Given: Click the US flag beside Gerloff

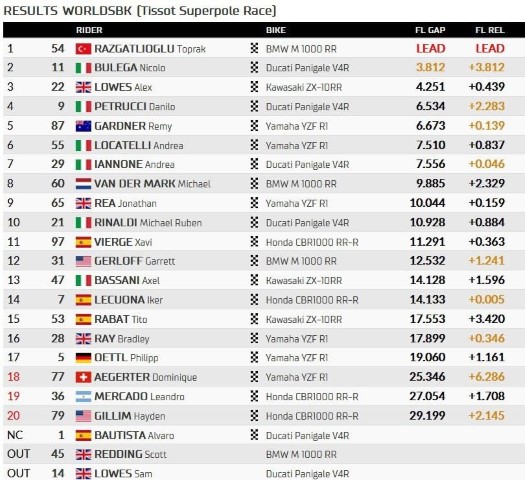Looking at the screenshot, I should click(83, 261).
